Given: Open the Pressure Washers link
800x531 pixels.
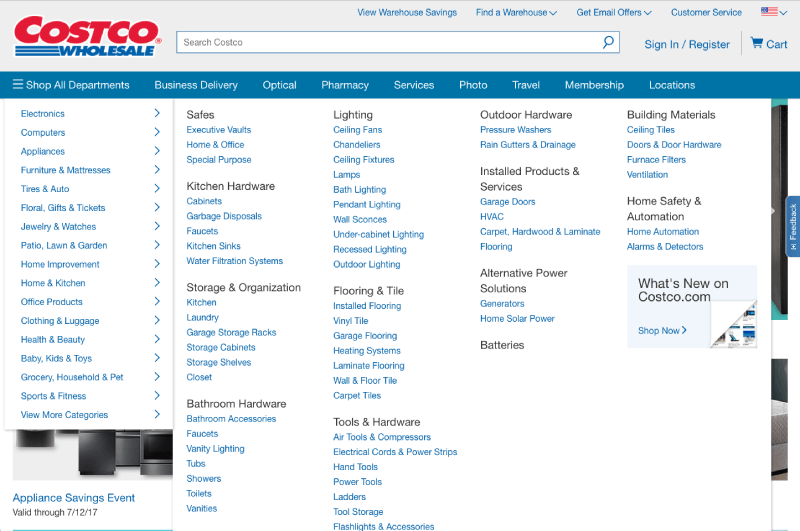Looking at the screenshot, I should tap(516, 130).
